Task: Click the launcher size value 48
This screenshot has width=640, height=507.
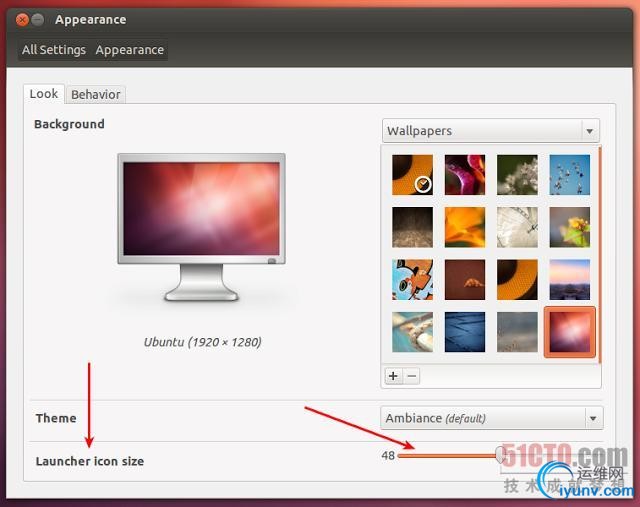Action: 388,455
